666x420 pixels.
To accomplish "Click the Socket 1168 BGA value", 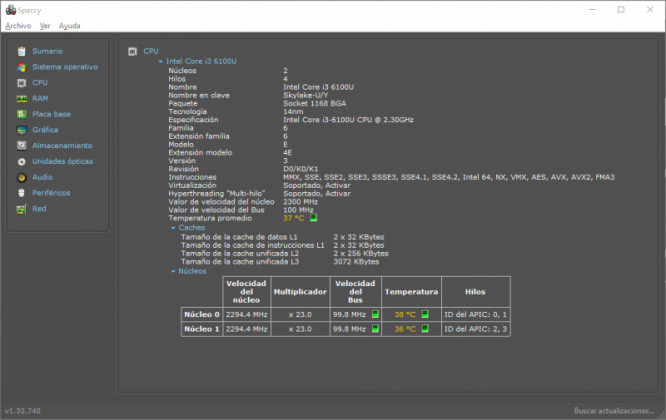I will pos(315,104).
